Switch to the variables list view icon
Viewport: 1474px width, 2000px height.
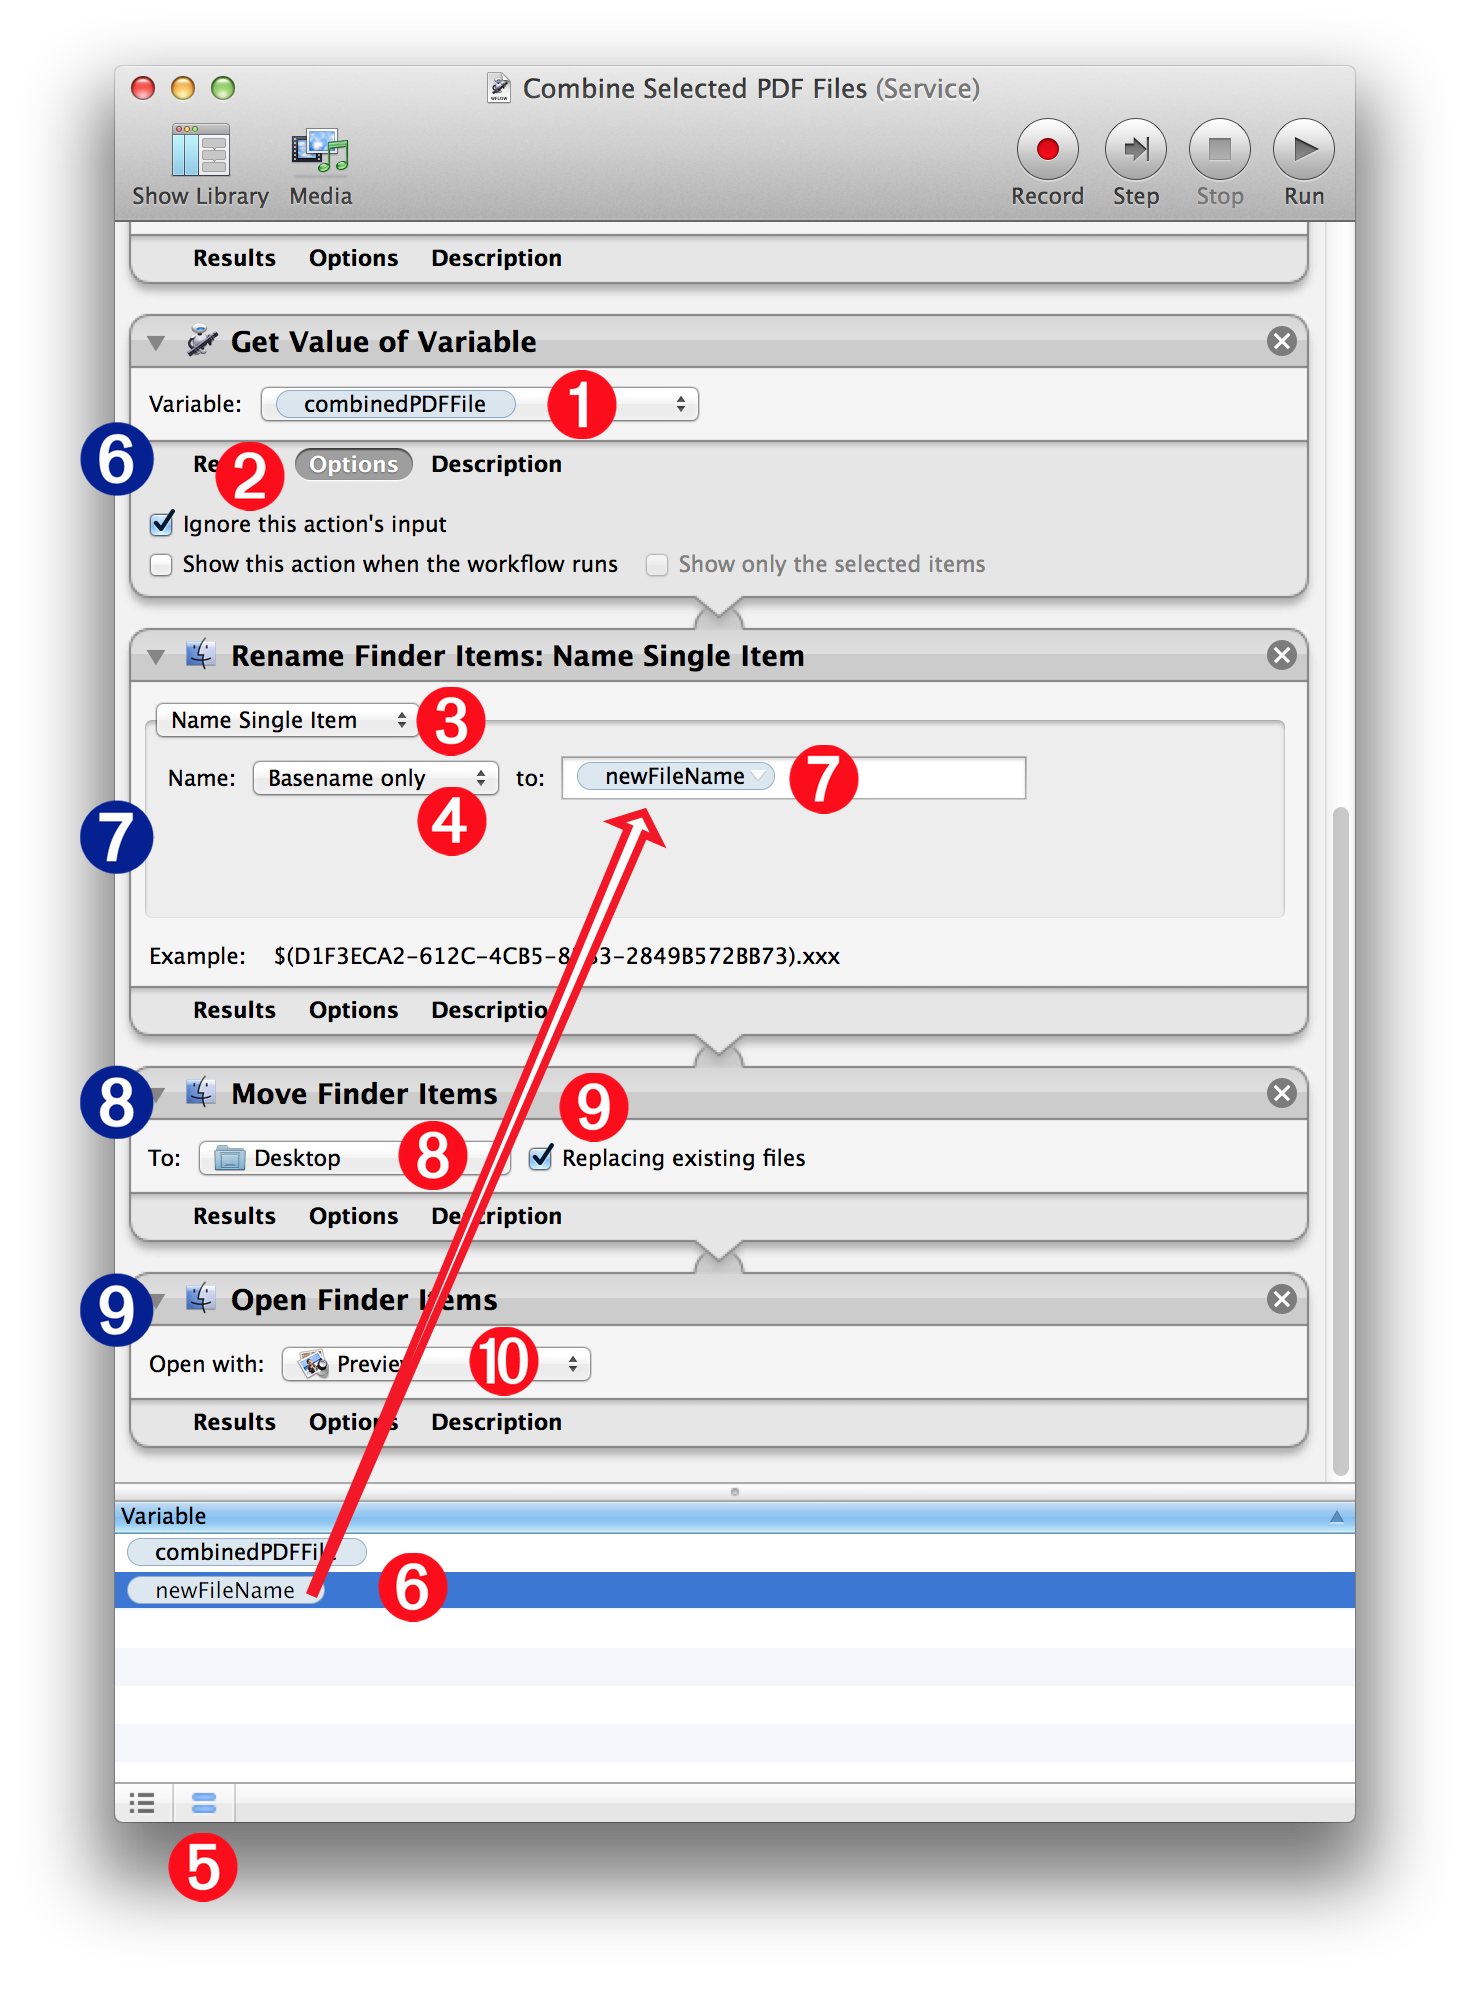tap(204, 1803)
